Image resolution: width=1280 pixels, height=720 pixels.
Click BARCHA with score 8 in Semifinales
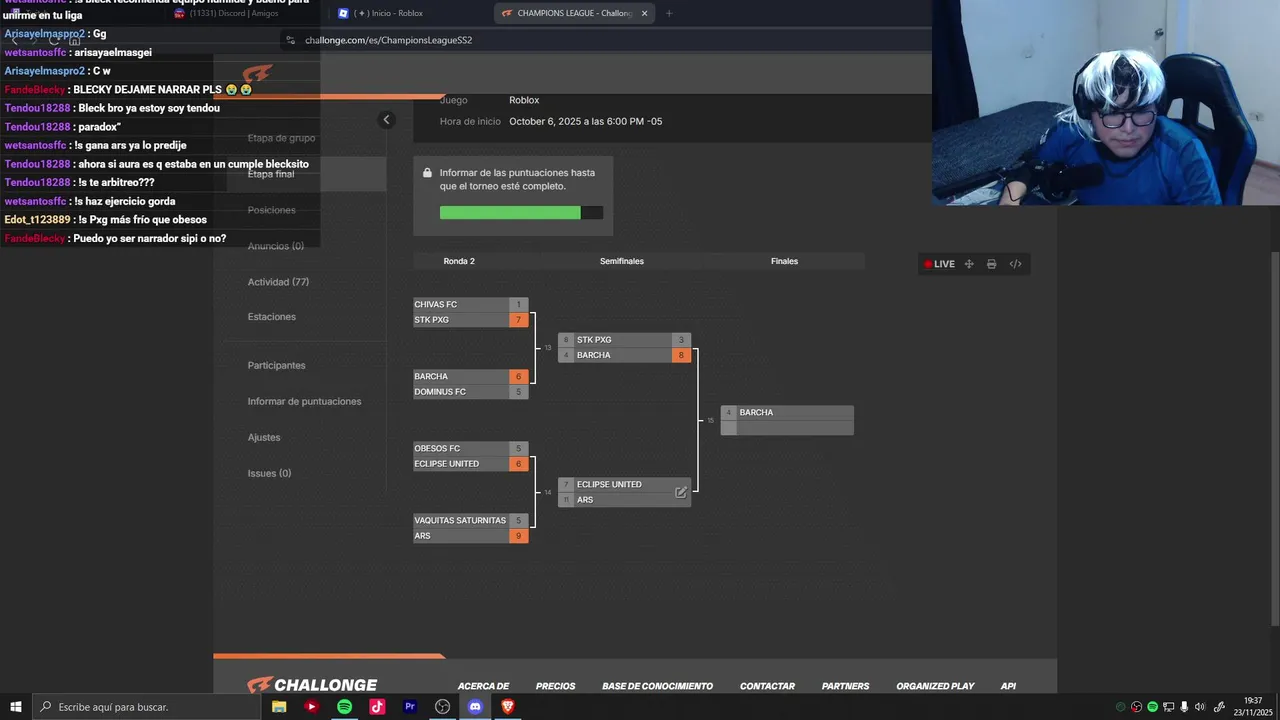(624, 355)
